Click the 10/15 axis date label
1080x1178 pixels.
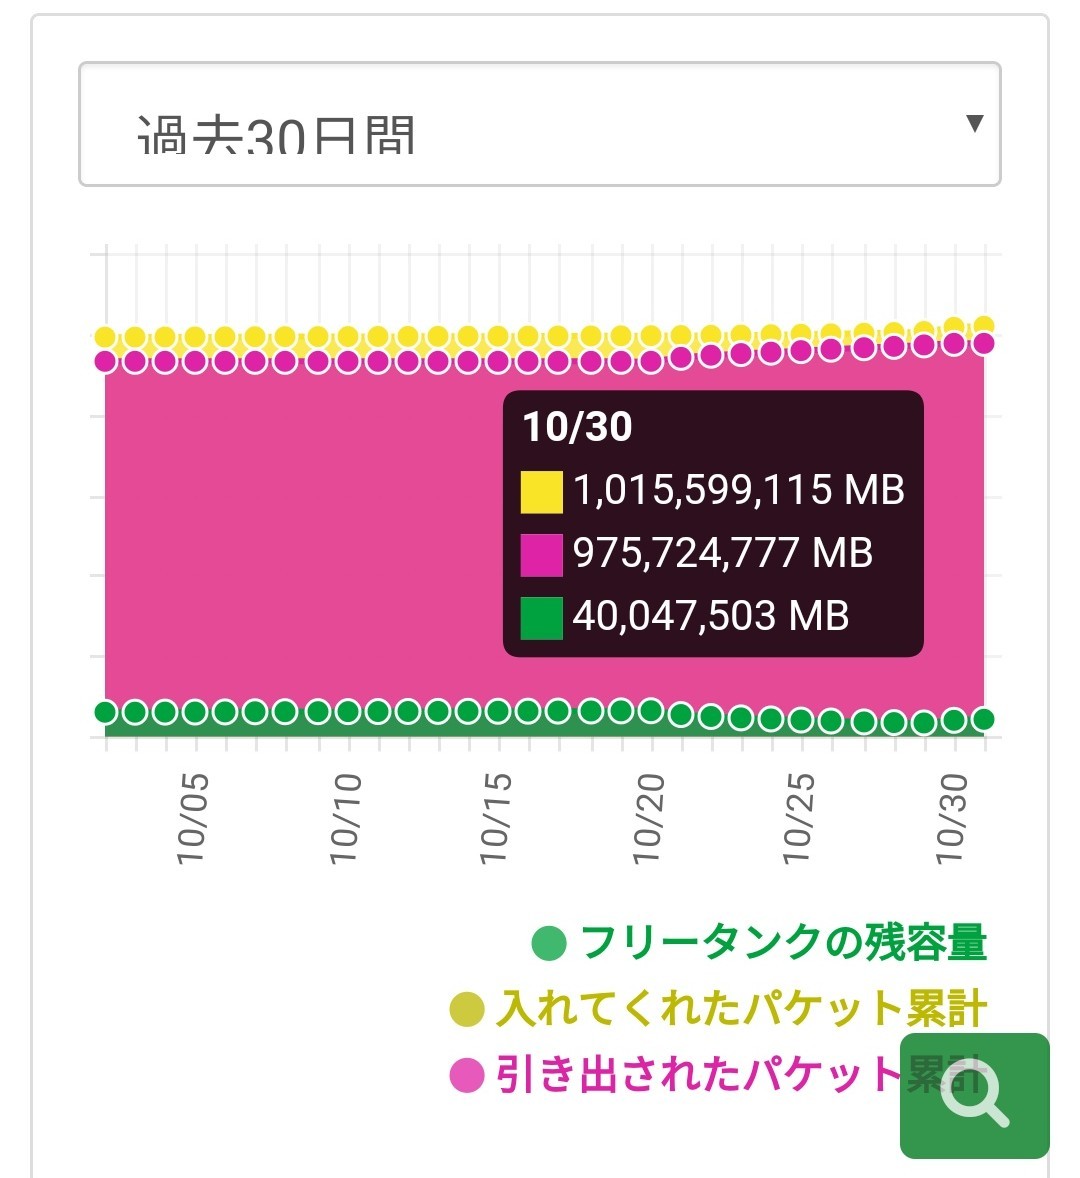pyautogui.click(x=496, y=819)
